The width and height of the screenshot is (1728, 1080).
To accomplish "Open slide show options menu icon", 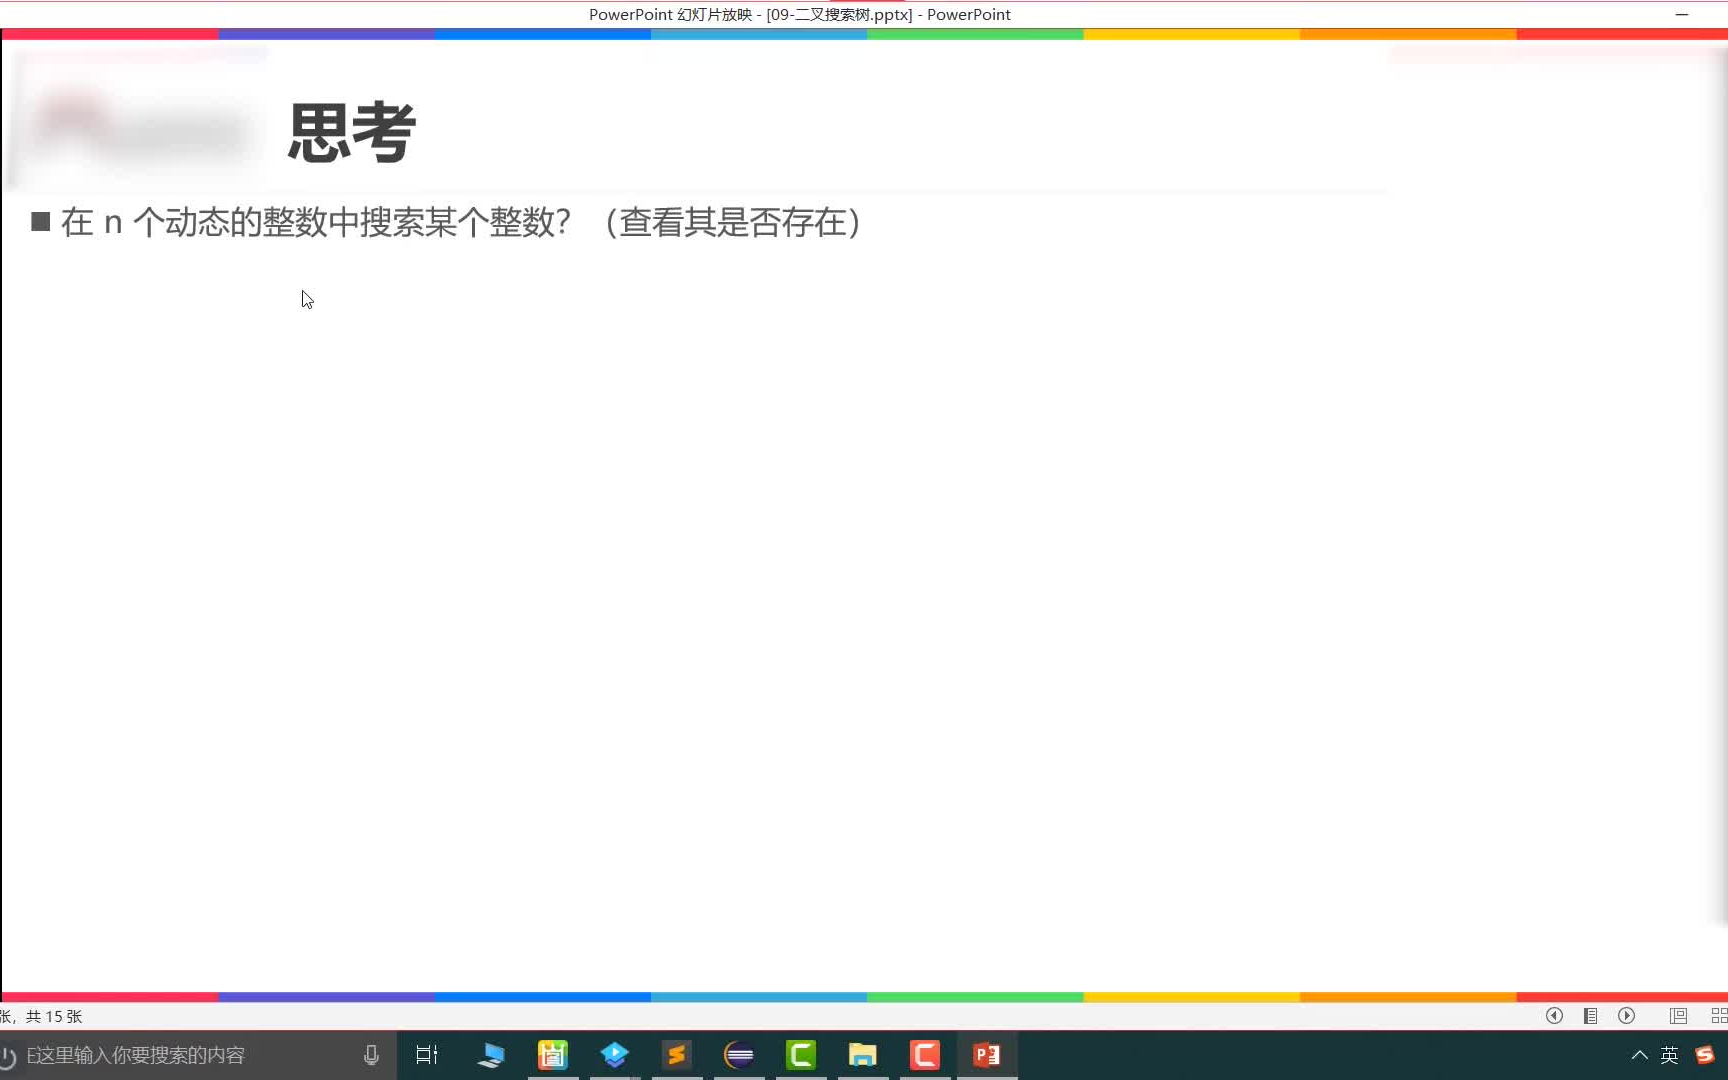I will coord(1590,1016).
